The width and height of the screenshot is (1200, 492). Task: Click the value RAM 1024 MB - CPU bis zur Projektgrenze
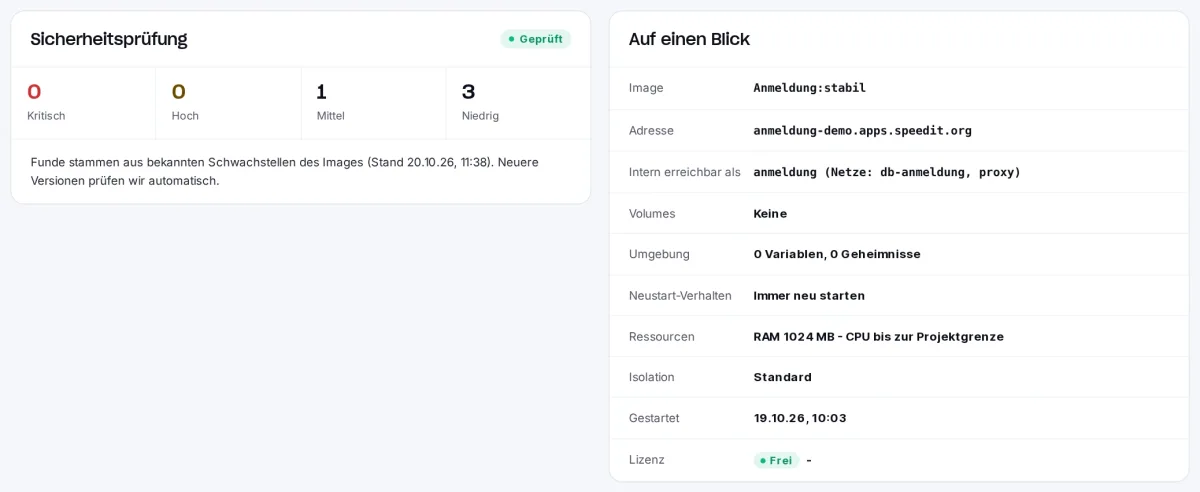[x=879, y=336]
